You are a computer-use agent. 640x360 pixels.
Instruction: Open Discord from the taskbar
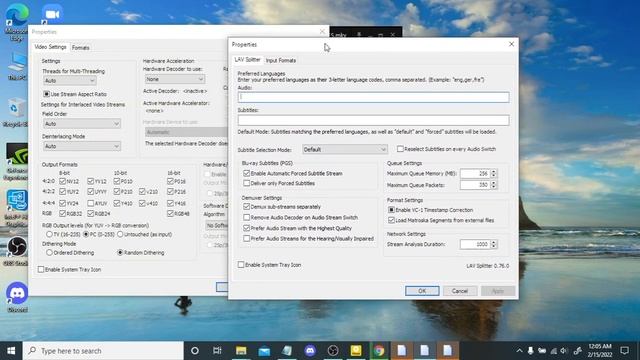coord(310,351)
